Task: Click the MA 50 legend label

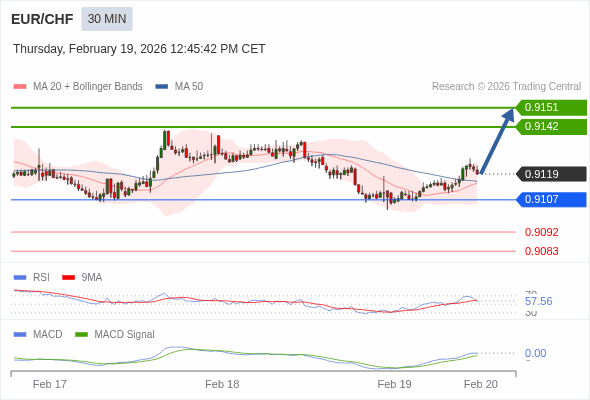Action: tap(189, 87)
